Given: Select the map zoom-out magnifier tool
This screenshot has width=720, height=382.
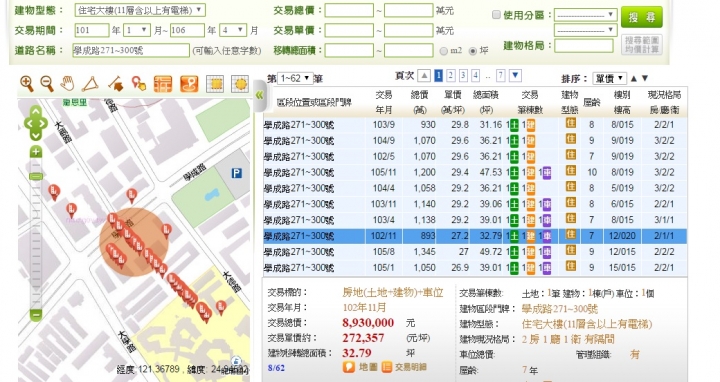Looking at the screenshot, I should point(47,84).
